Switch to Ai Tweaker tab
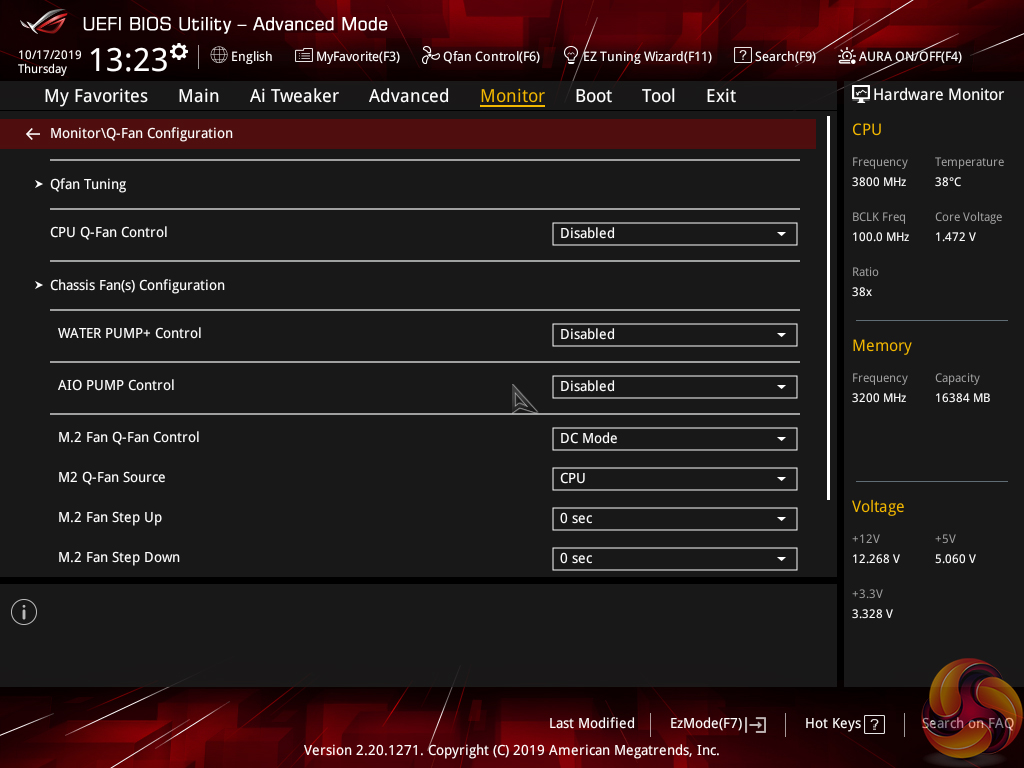Screen dimensions: 1024x768 294,96
